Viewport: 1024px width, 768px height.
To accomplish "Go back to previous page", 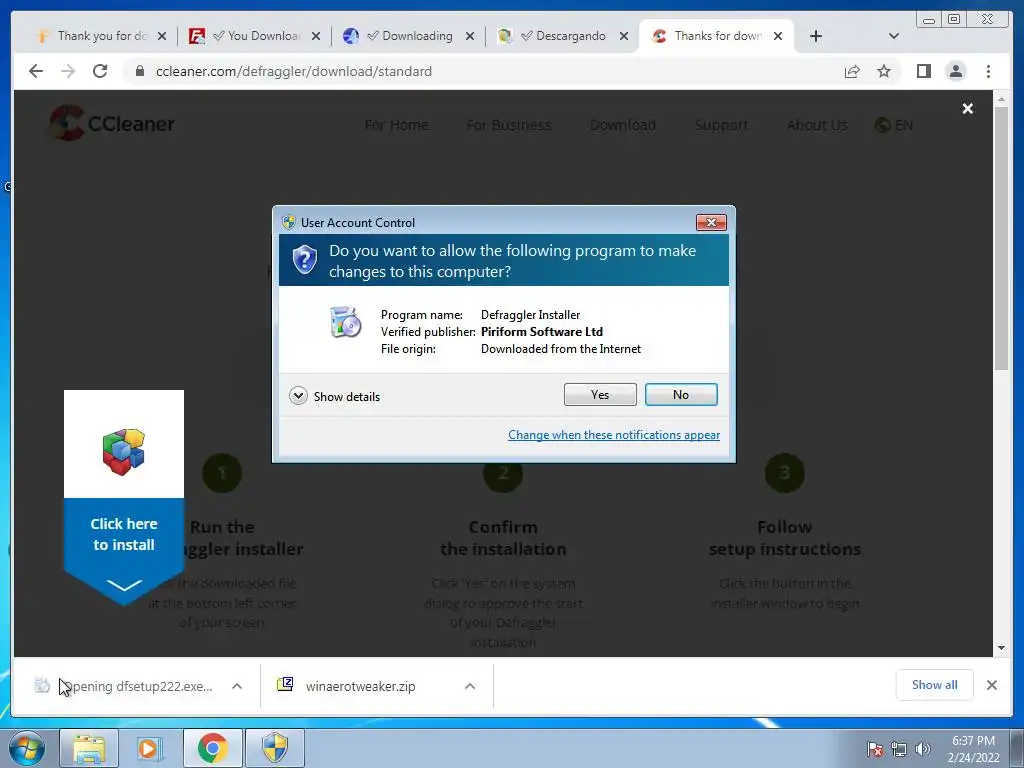I will point(36,71).
